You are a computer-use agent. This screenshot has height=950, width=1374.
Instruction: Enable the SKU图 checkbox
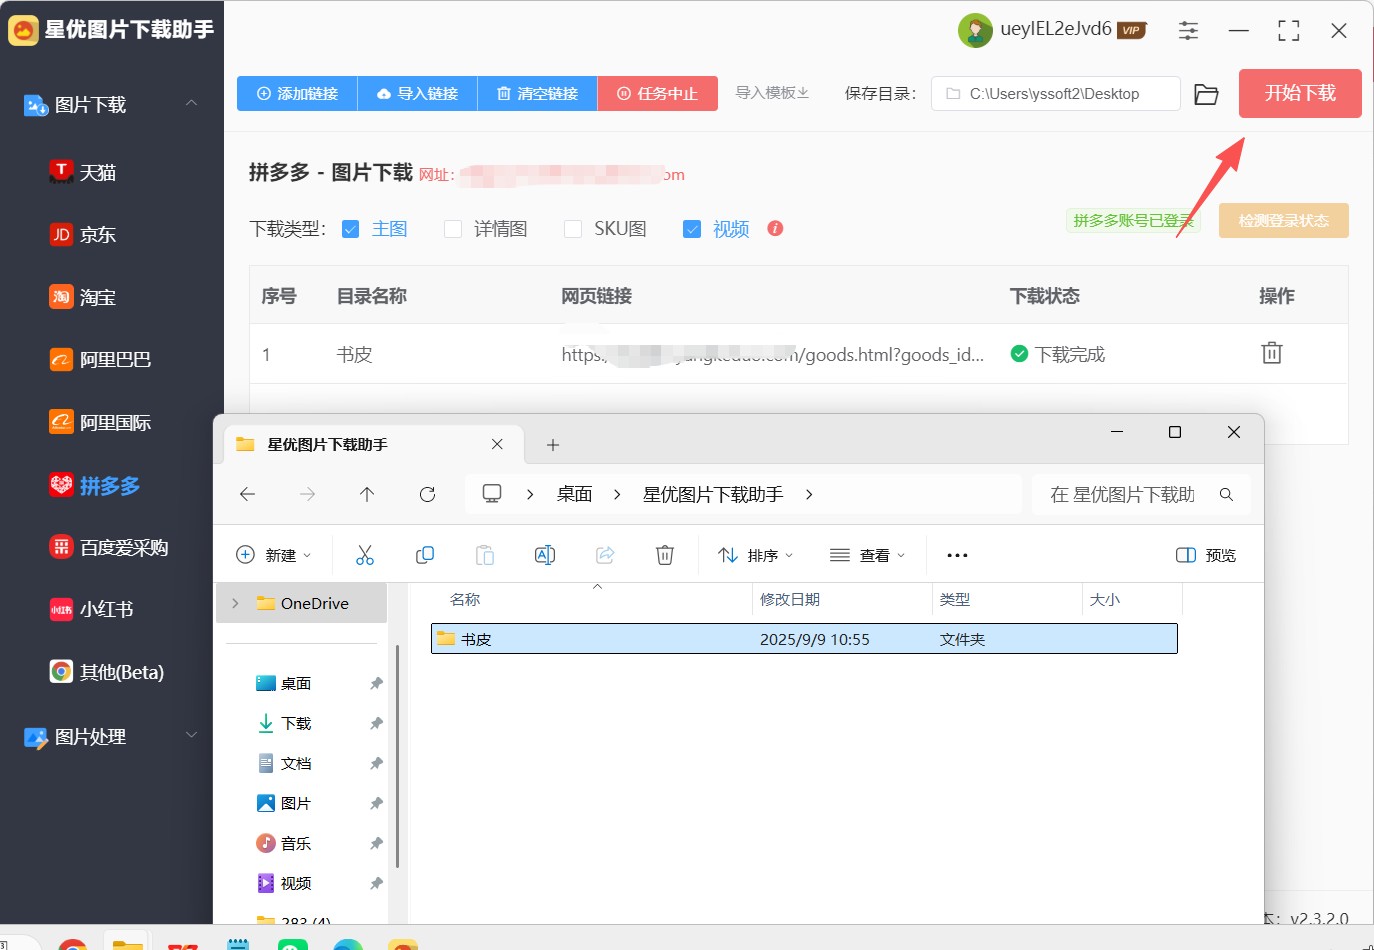(x=573, y=229)
